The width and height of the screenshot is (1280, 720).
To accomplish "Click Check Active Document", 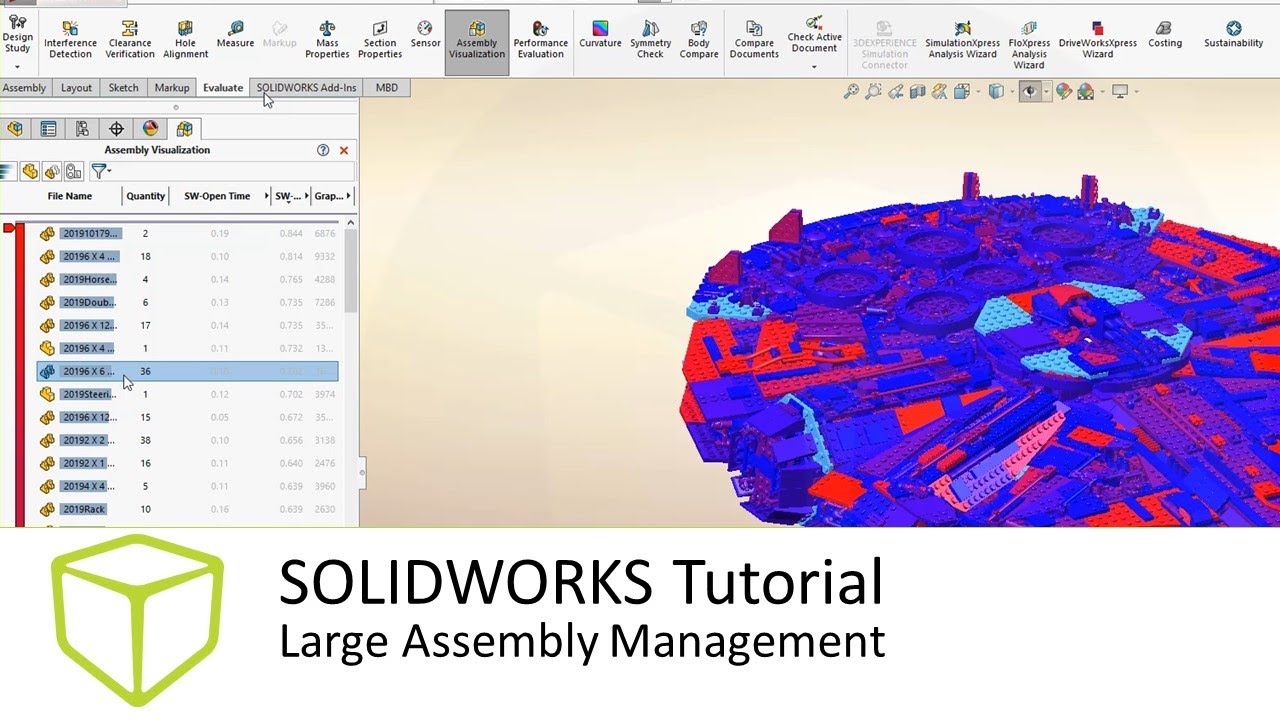I will [x=814, y=35].
